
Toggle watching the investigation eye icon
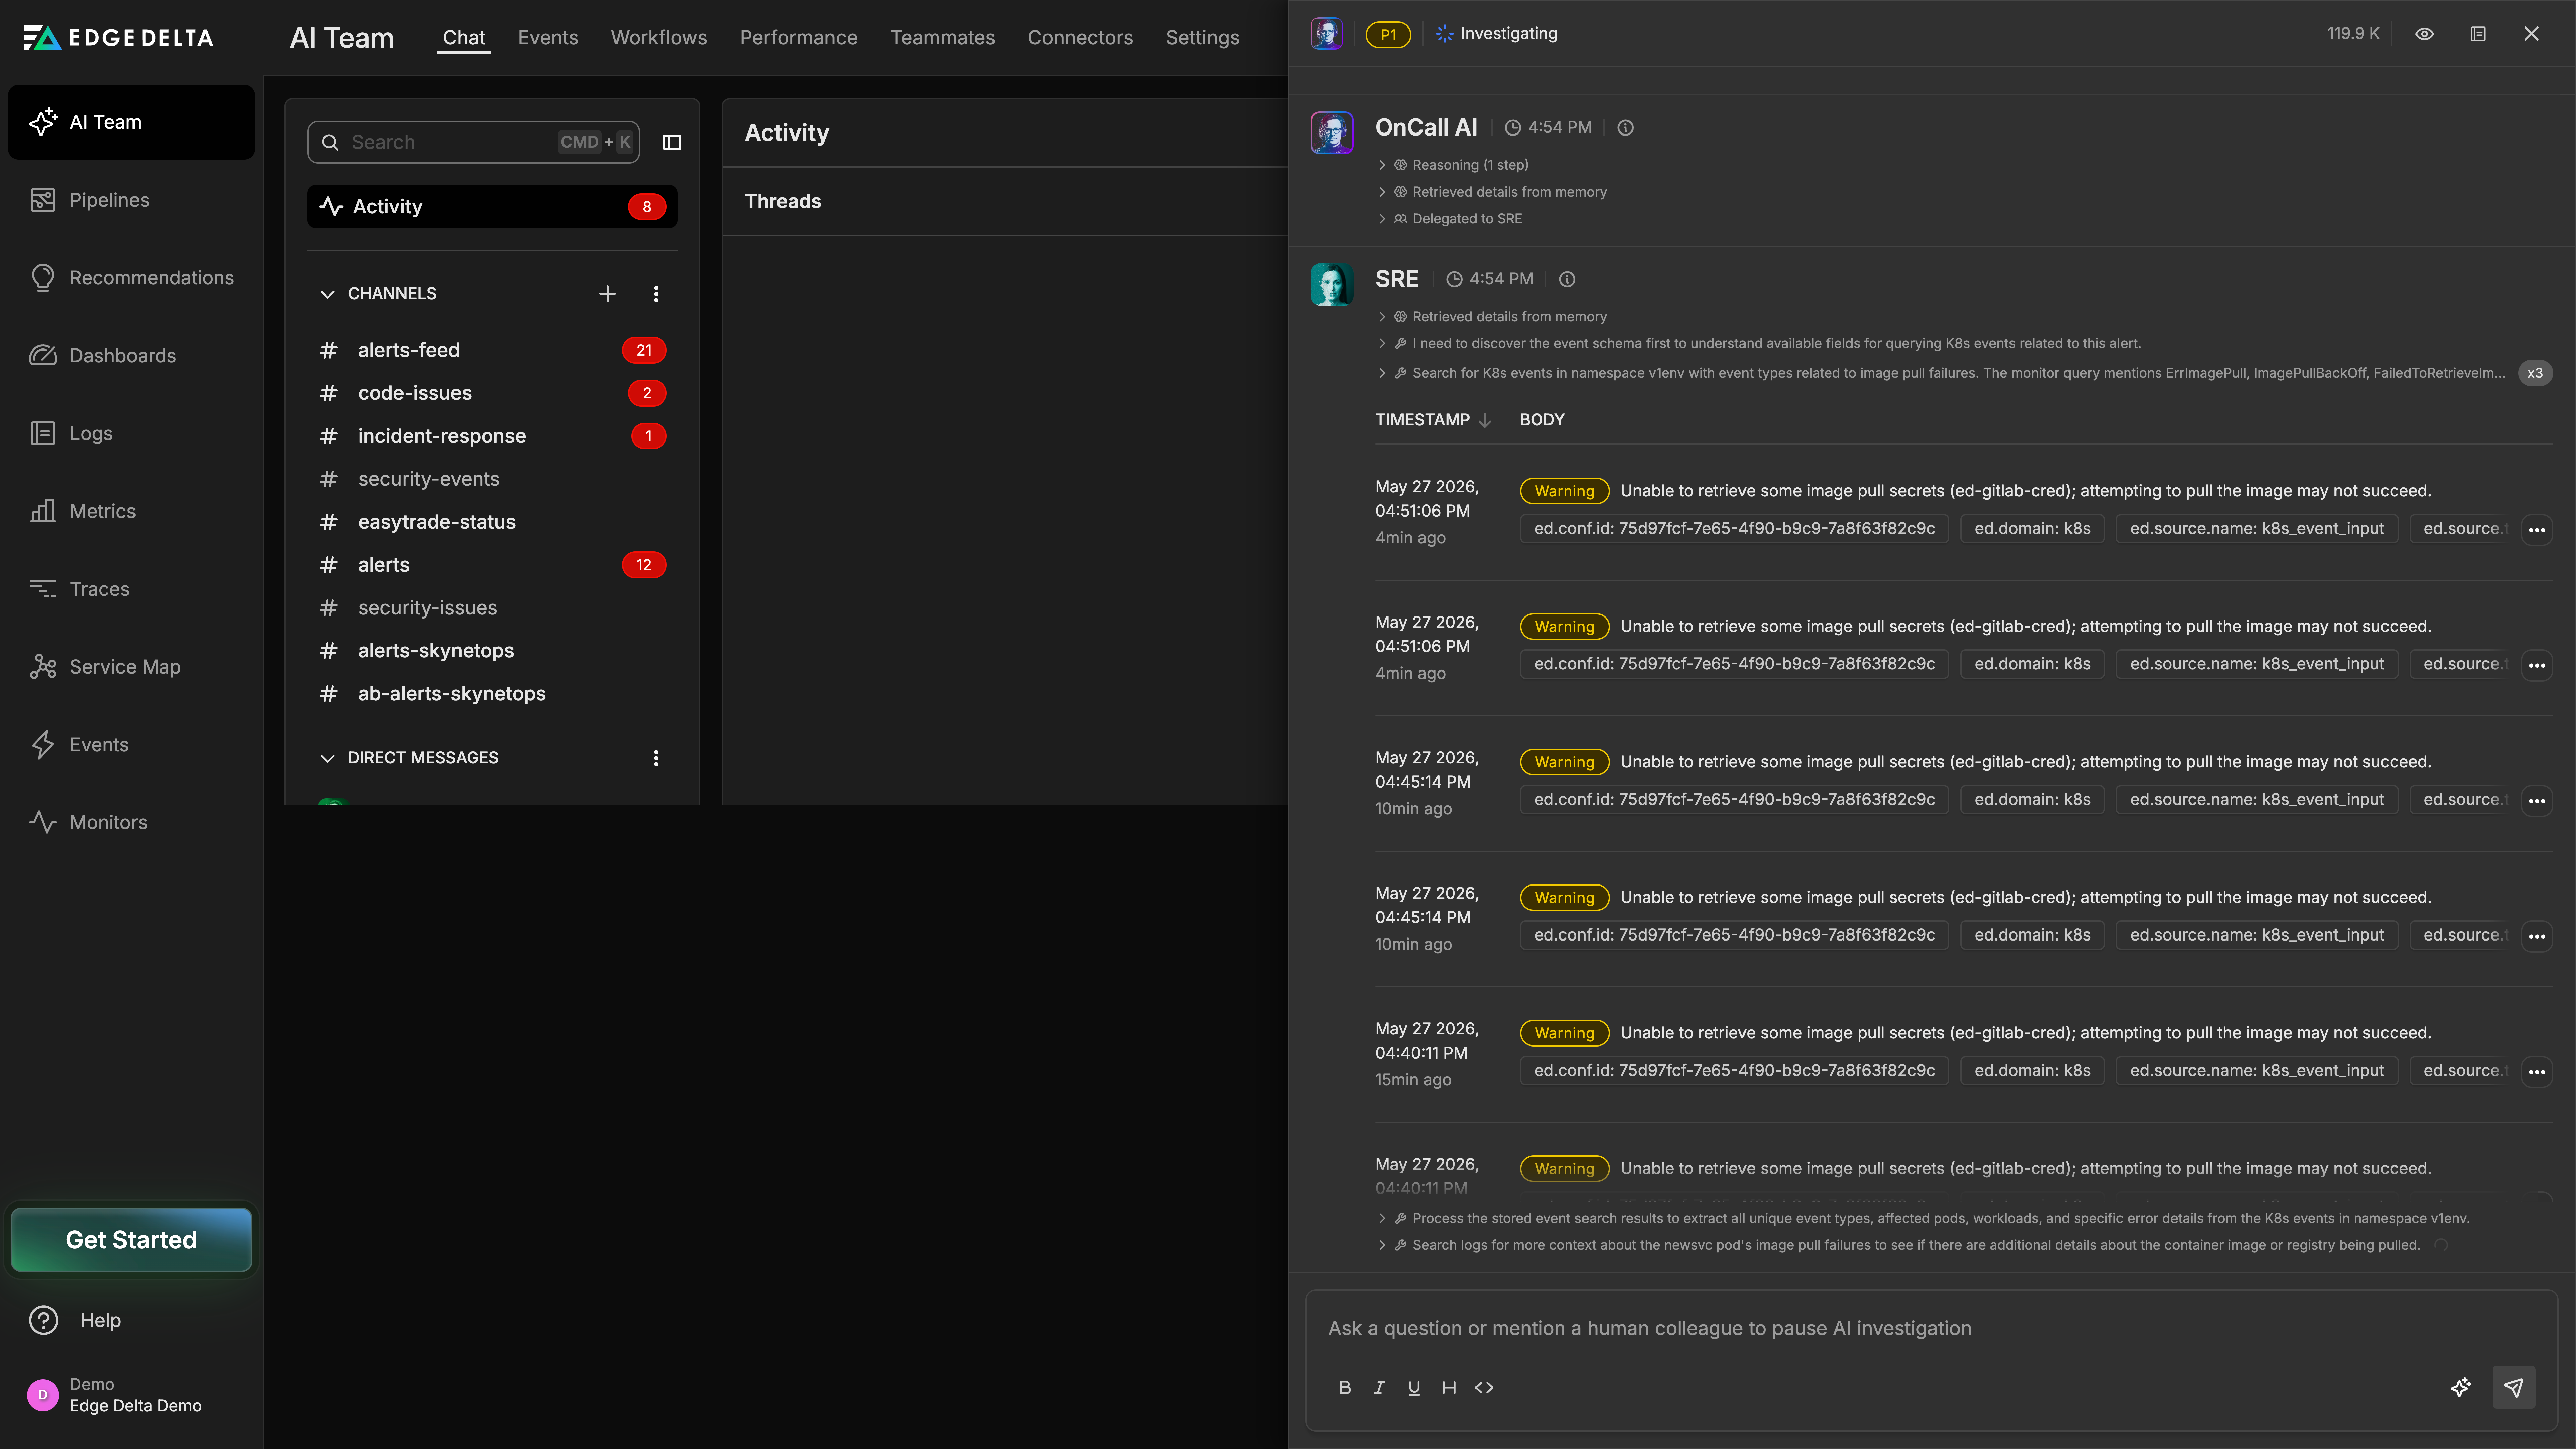point(2424,34)
